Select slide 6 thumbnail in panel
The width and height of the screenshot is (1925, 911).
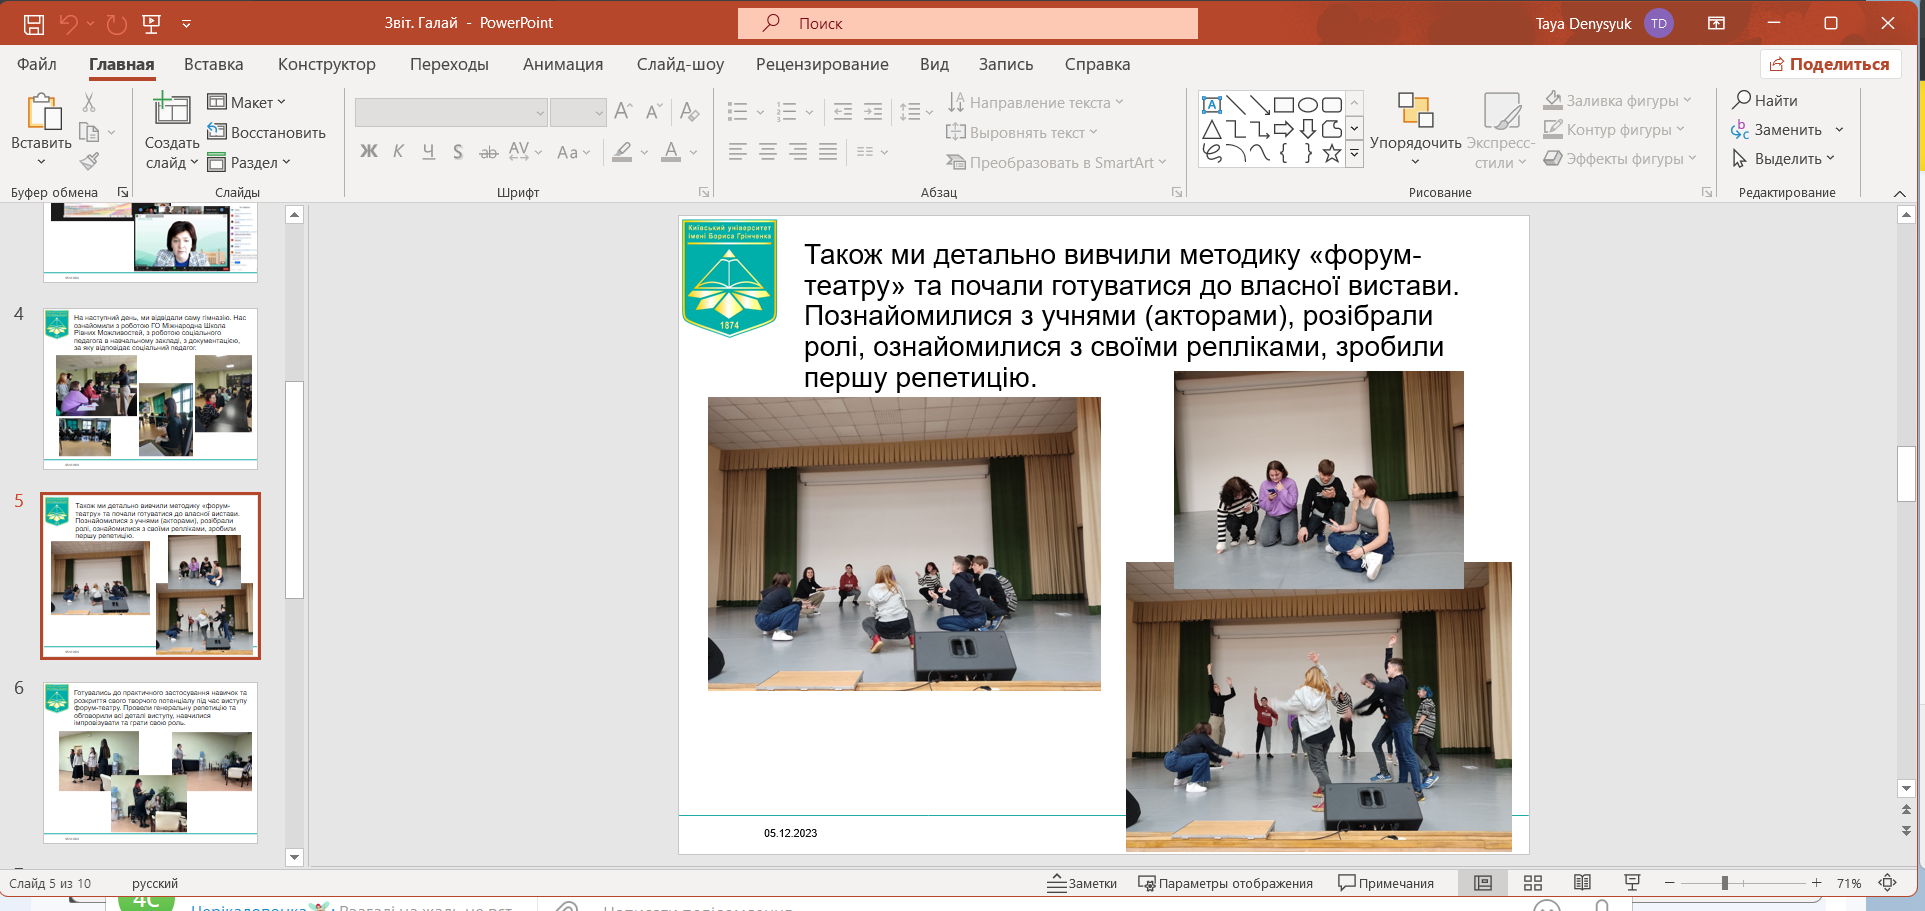pyautogui.click(x=150, y=762)
